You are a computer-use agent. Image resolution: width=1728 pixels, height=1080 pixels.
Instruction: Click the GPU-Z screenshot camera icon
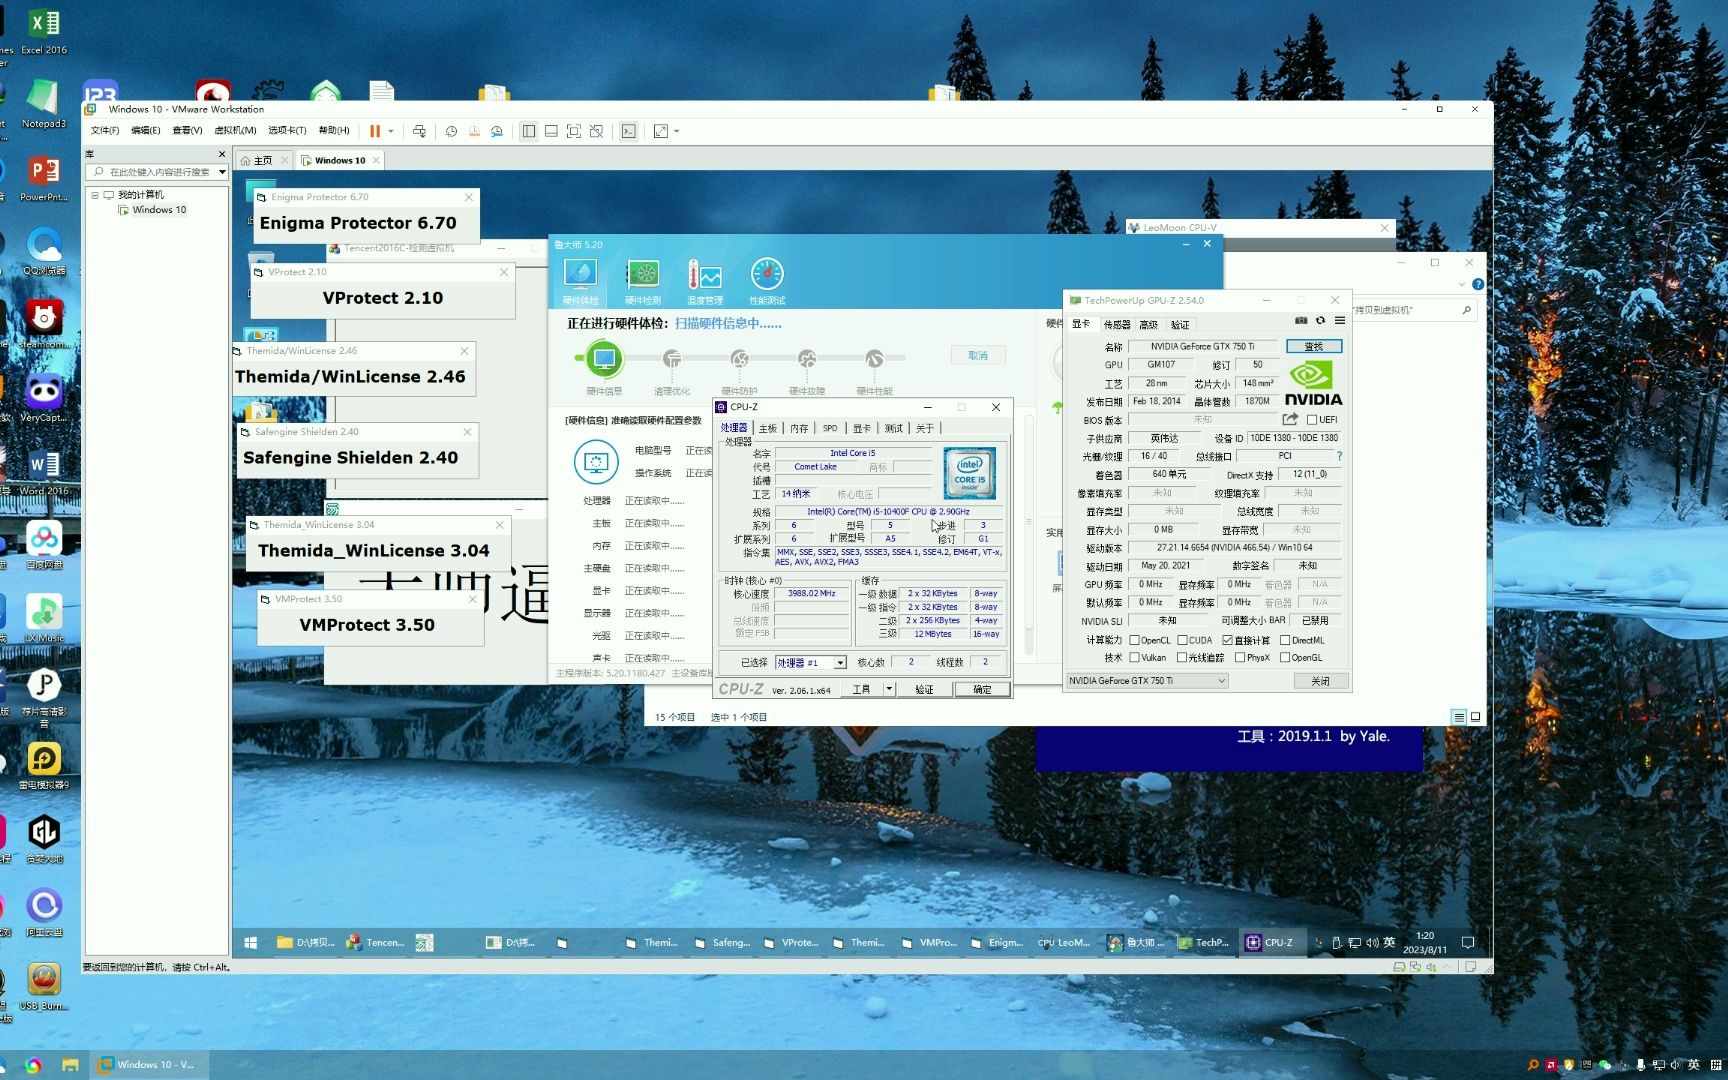coord(1301,321)
